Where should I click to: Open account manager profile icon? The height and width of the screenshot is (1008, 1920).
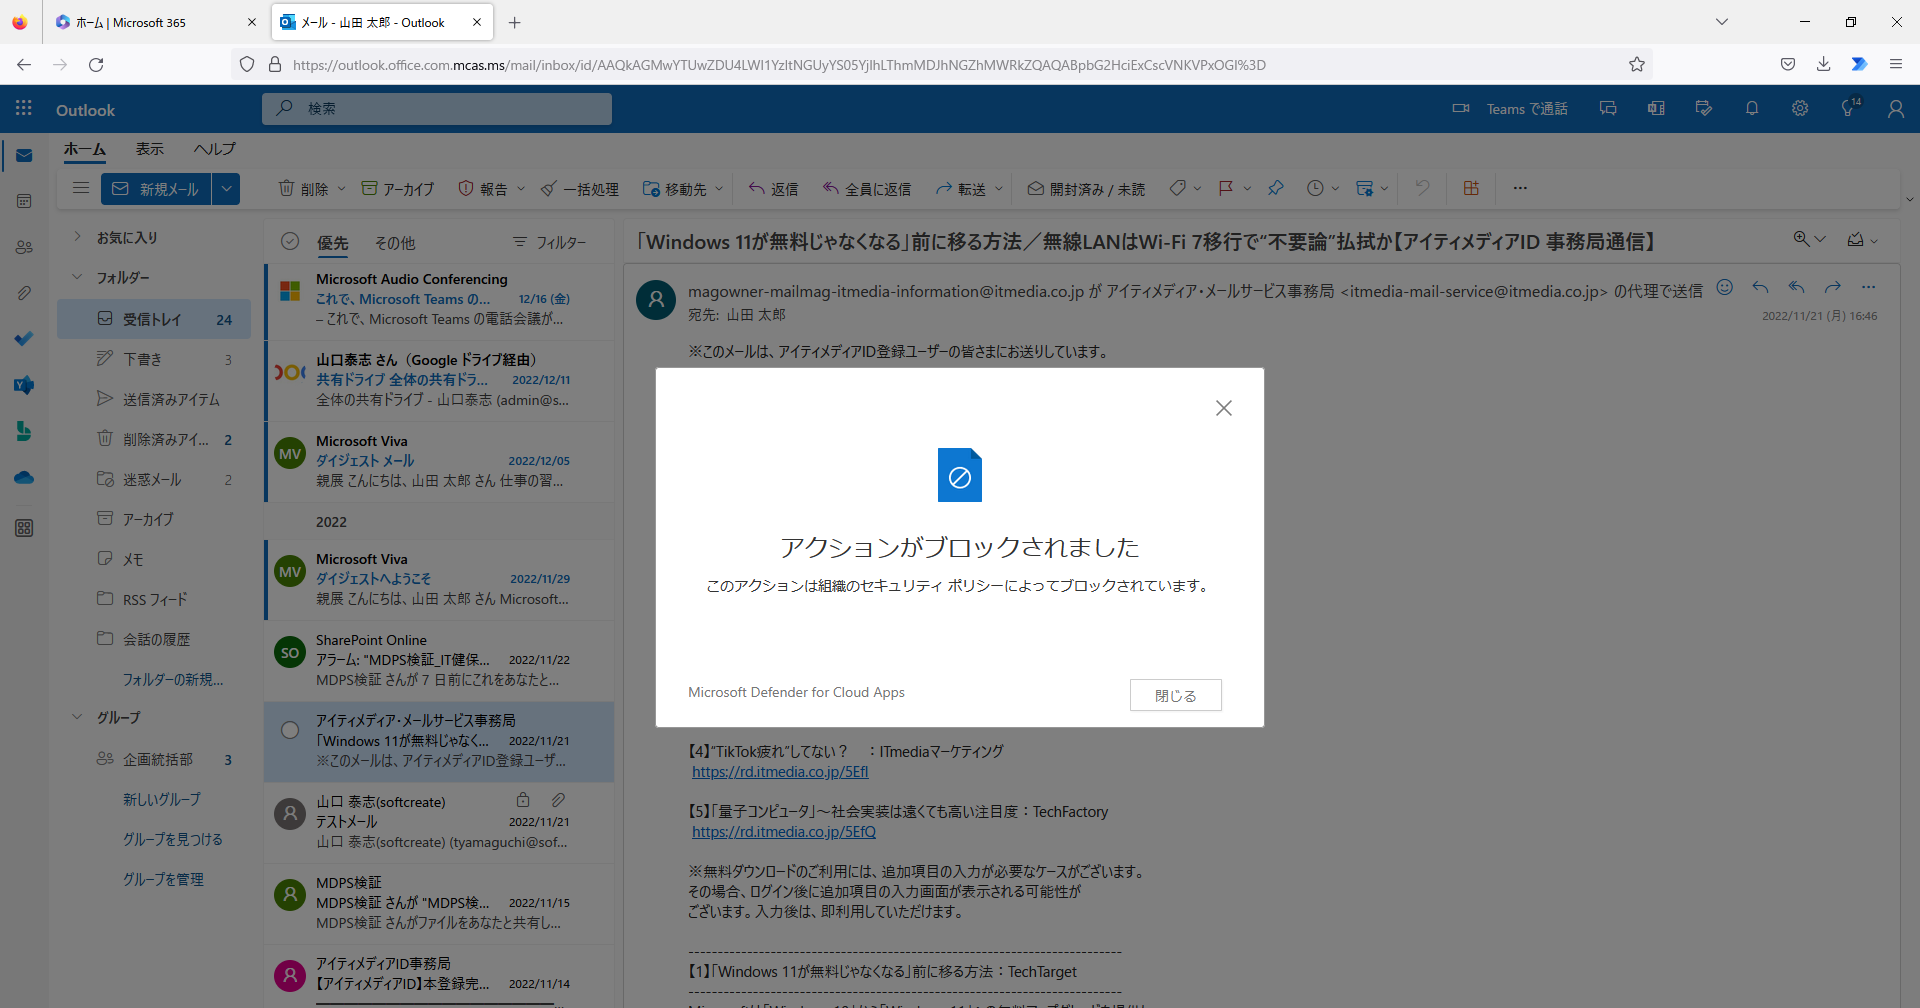pyautogui.click(x=1896, y=108)
